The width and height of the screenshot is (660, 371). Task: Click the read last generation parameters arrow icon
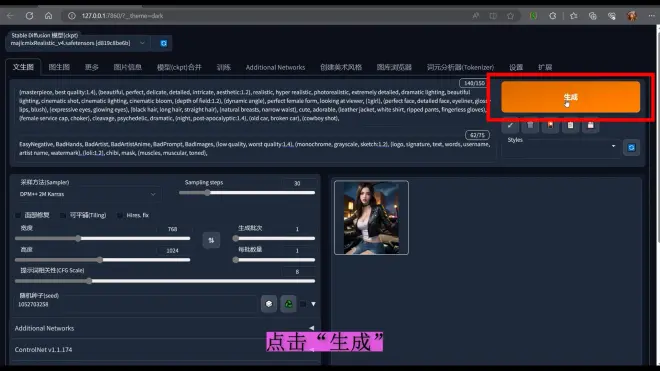pos(510,125)
